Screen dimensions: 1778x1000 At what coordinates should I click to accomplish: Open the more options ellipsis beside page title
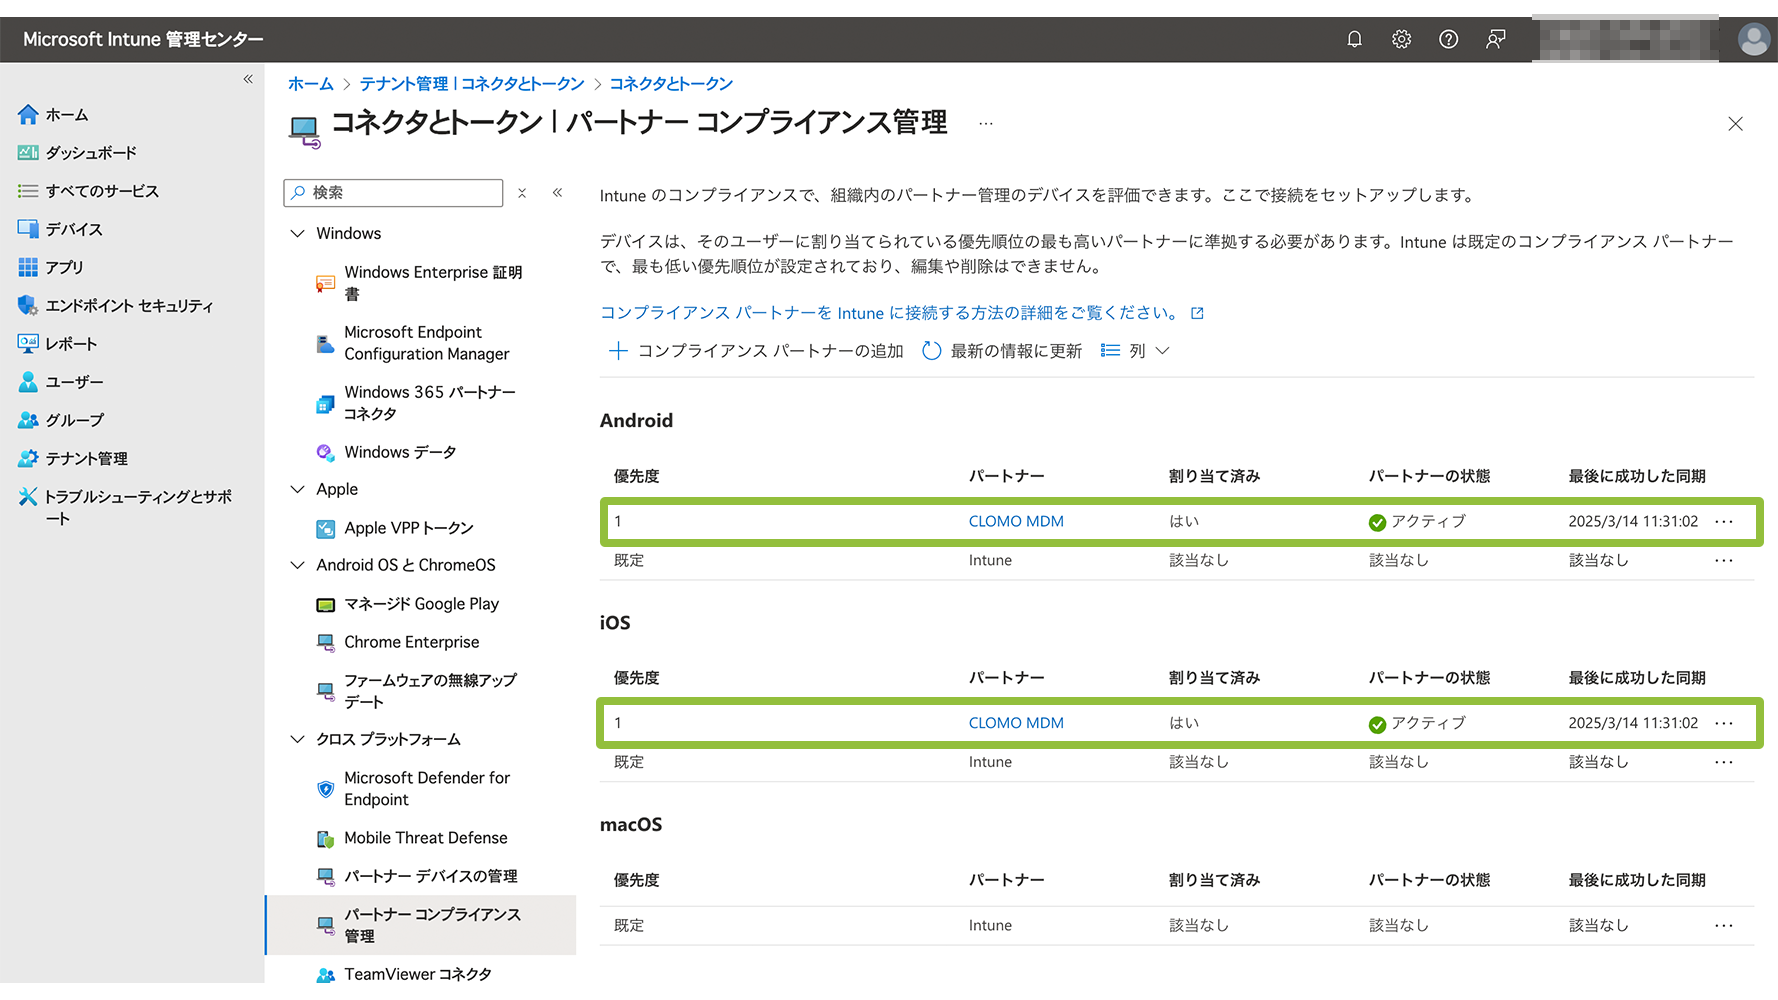coord(986,124)
